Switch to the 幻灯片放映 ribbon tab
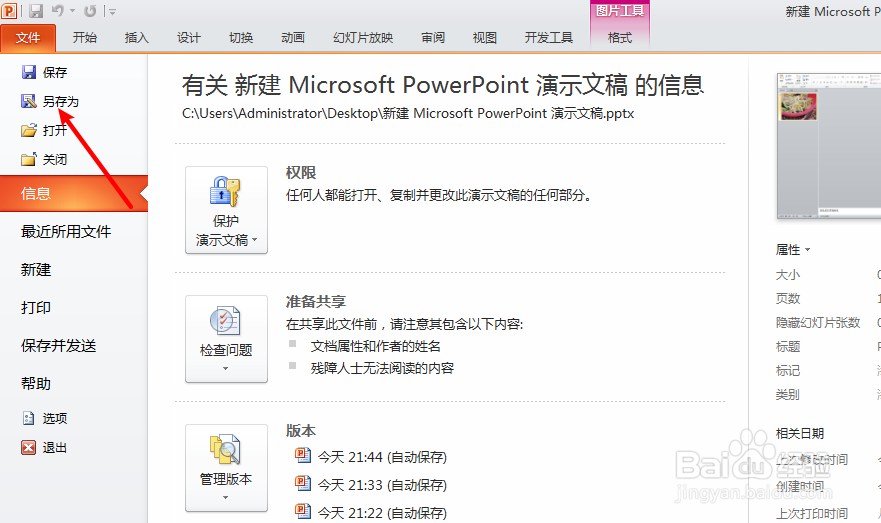 tap(363, 38)
